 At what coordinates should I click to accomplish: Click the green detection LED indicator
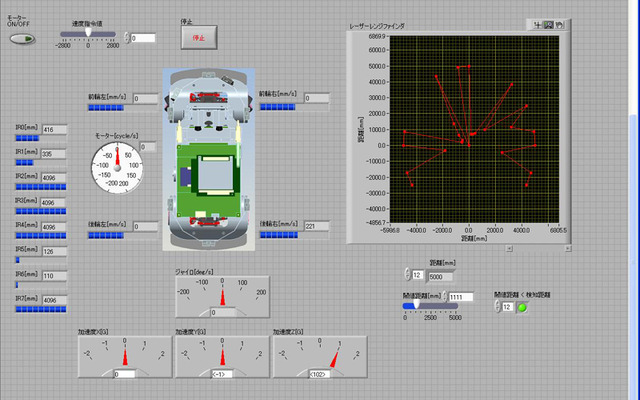point(522,307)
